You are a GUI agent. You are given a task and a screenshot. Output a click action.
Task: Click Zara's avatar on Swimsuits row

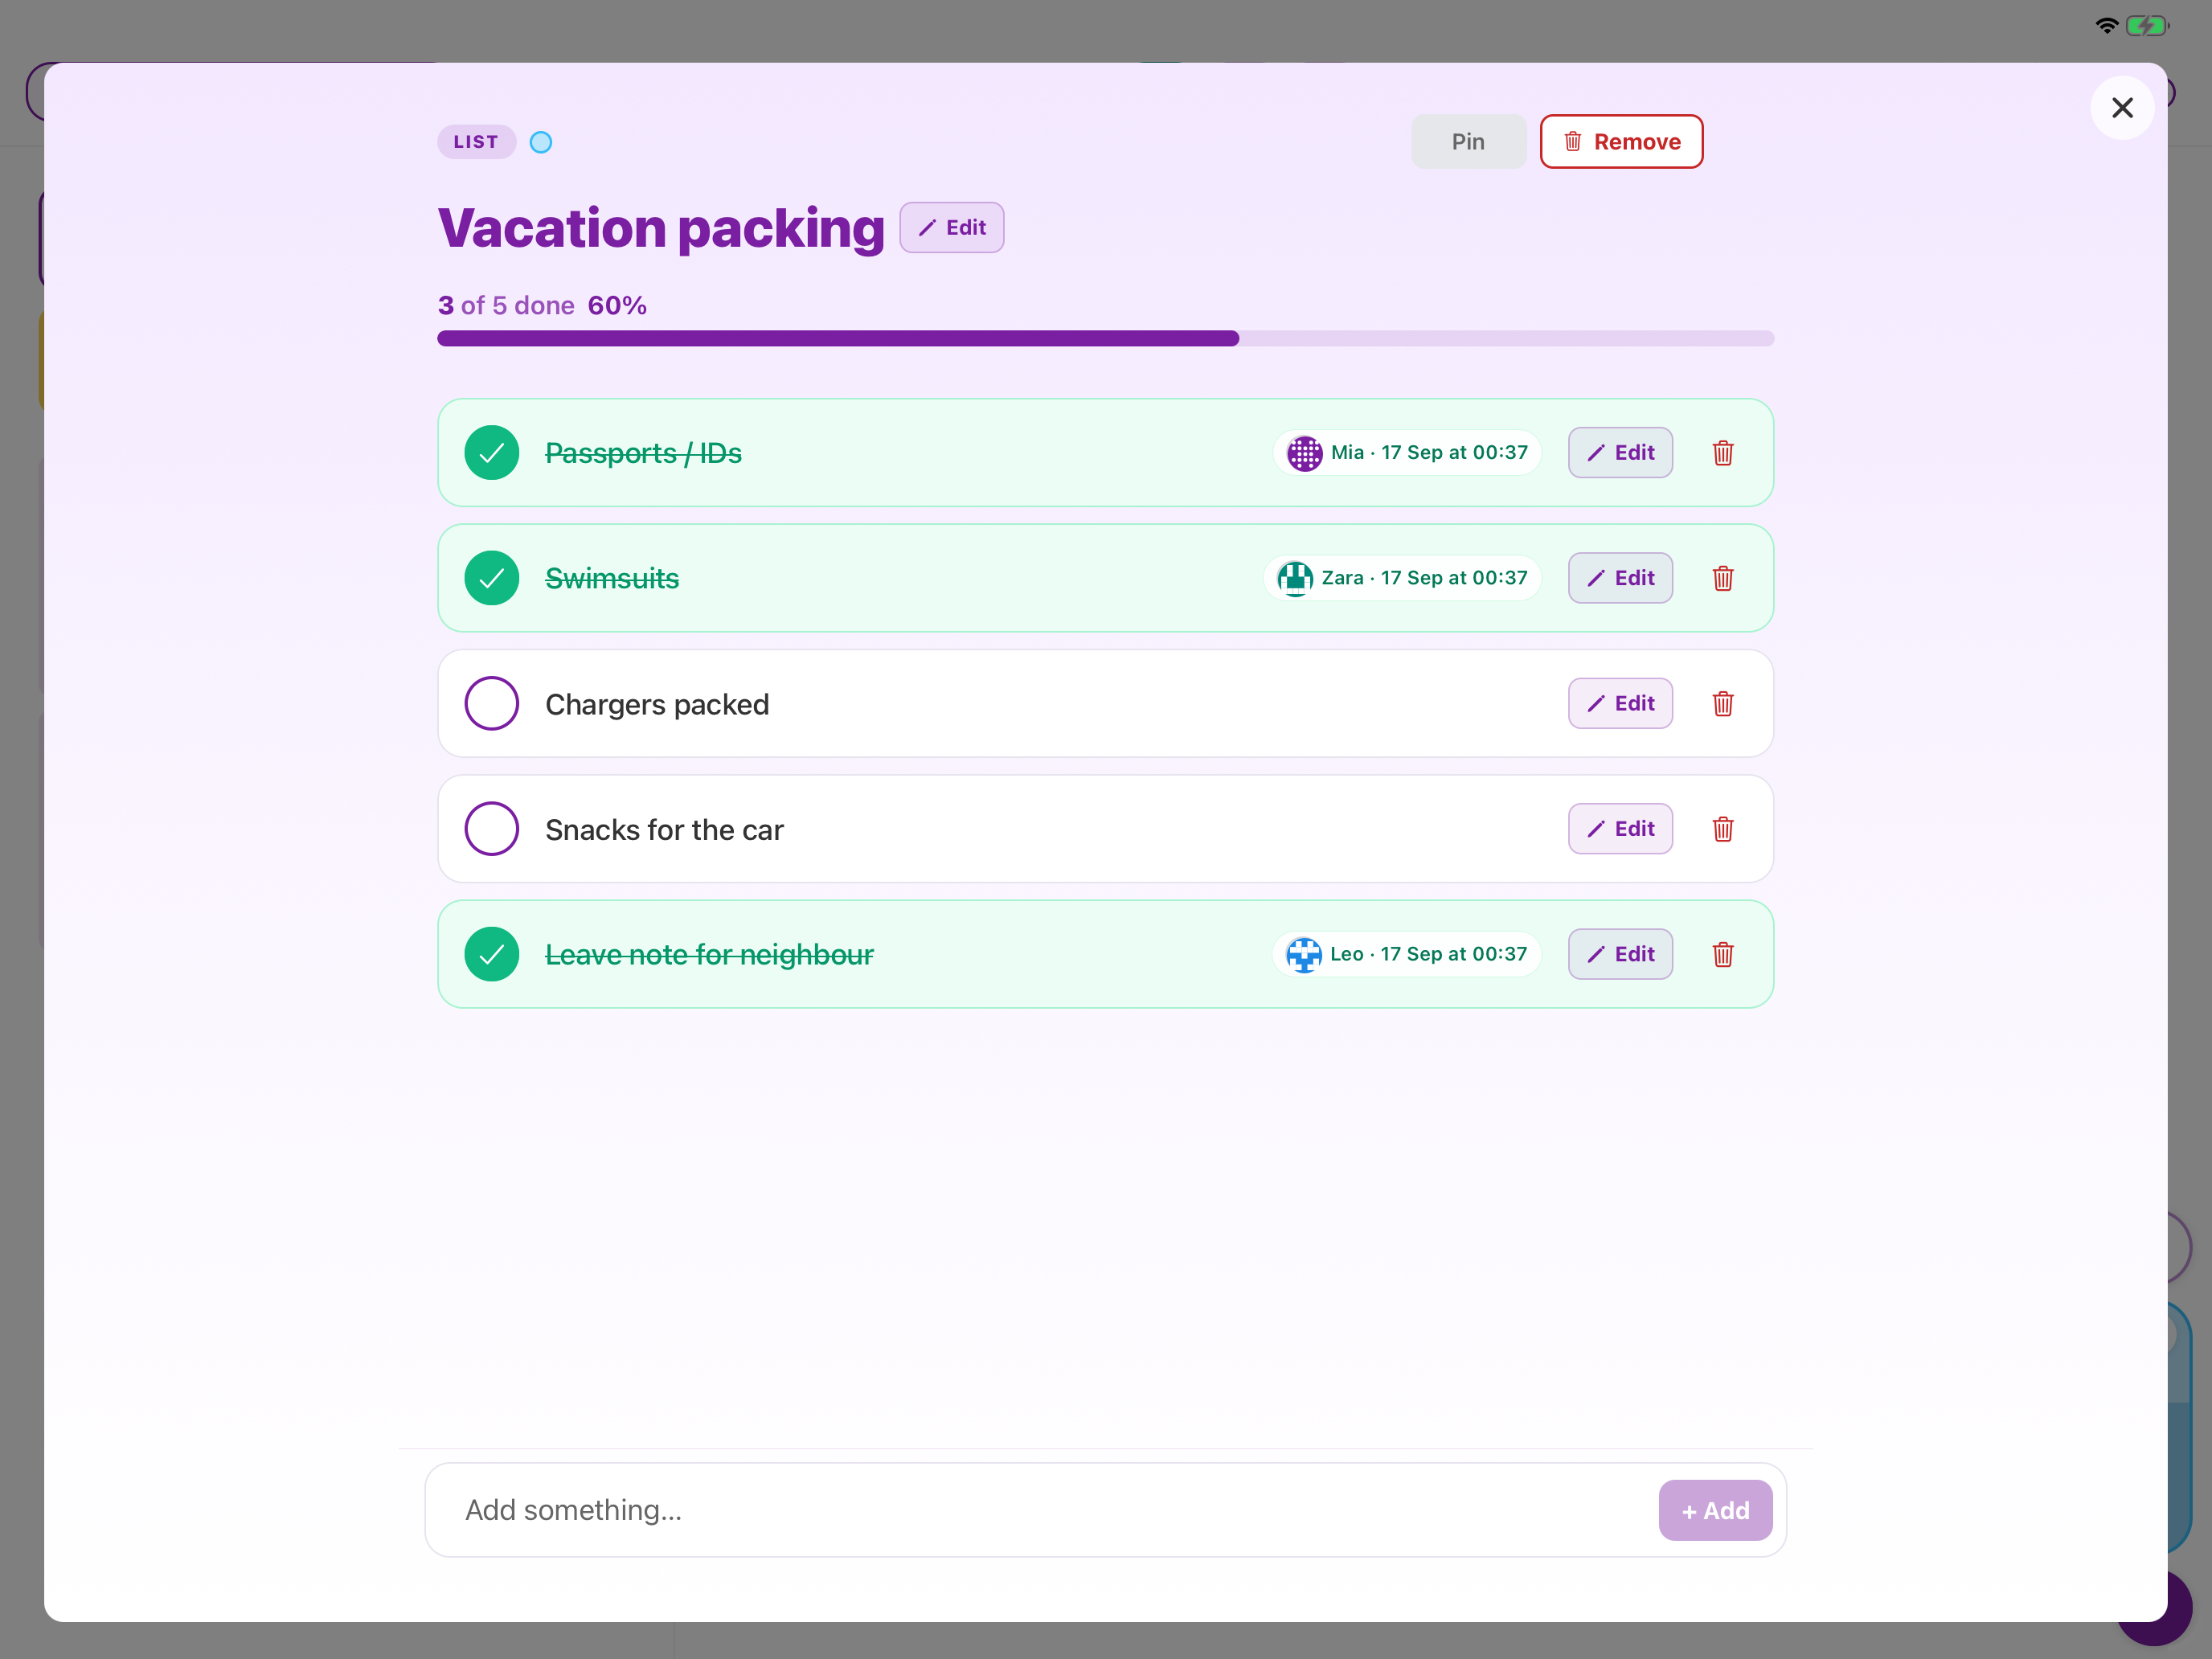(1295, 578)
